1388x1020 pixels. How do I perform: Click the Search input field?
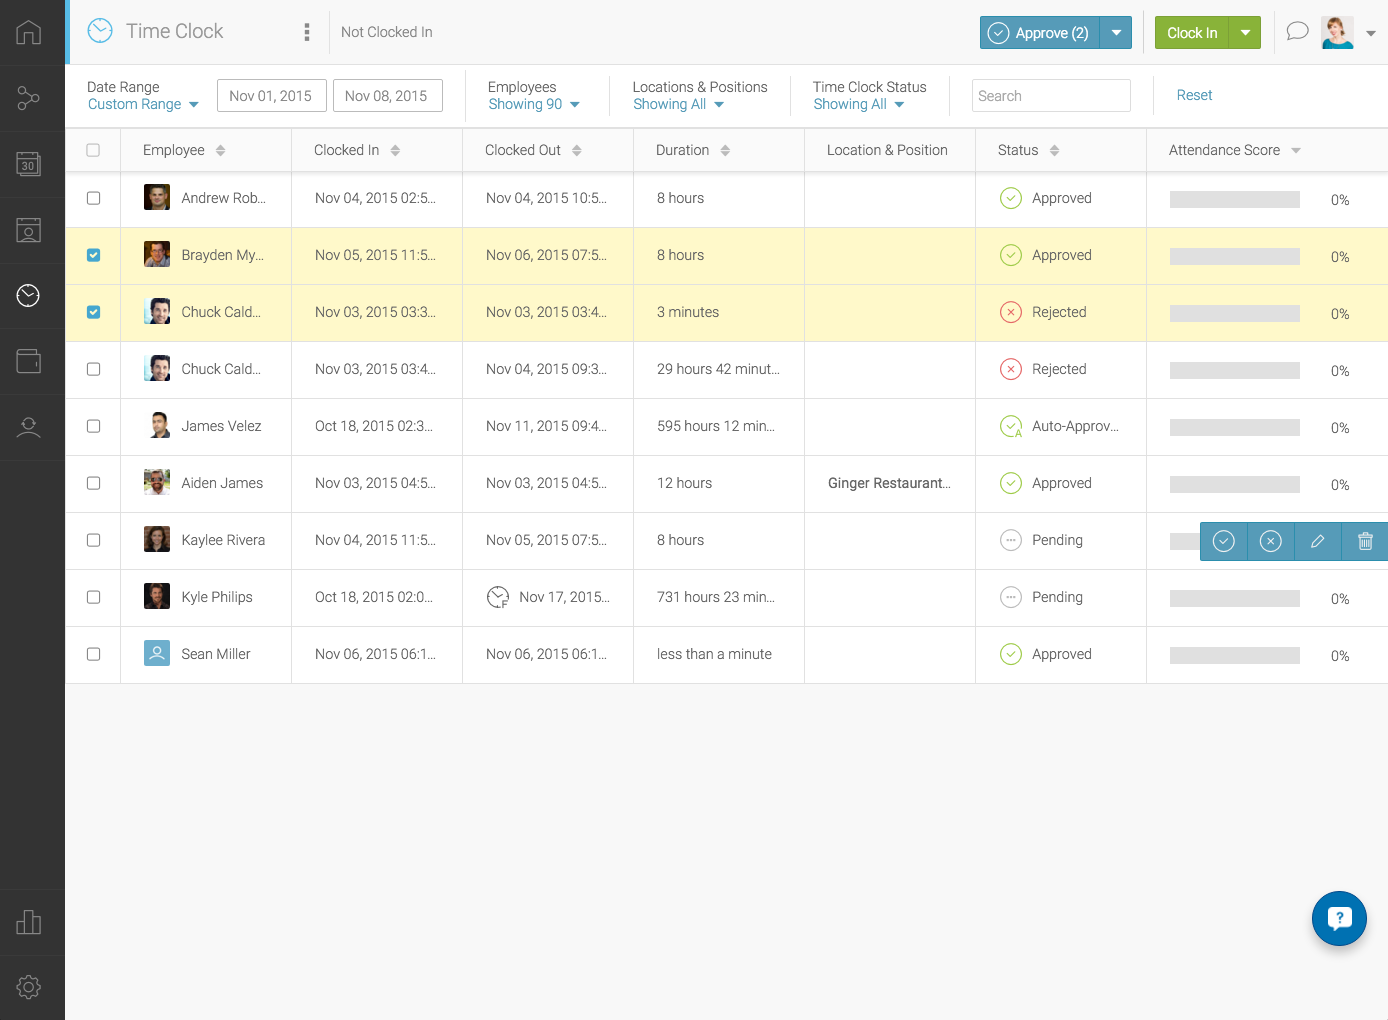[x=1050, y=96]
